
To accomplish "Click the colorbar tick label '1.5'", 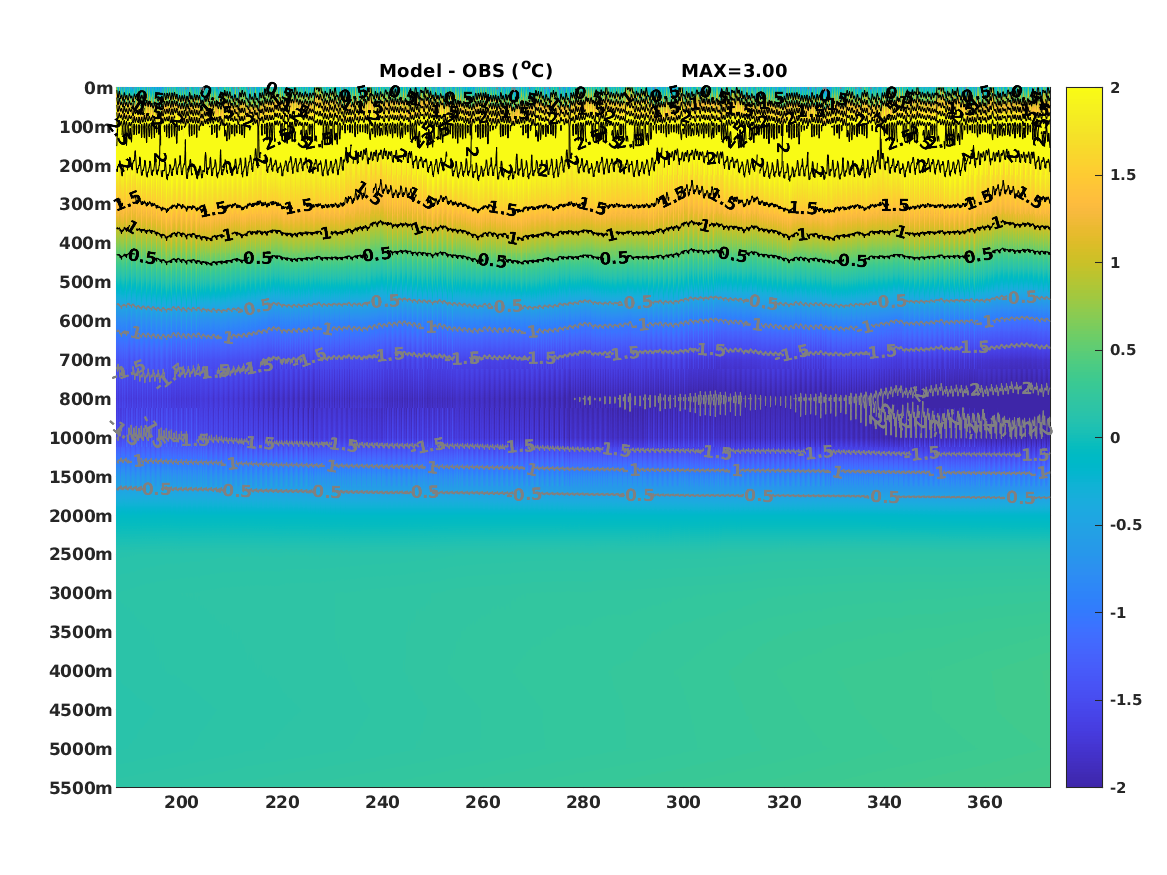I will (1123, 175).
